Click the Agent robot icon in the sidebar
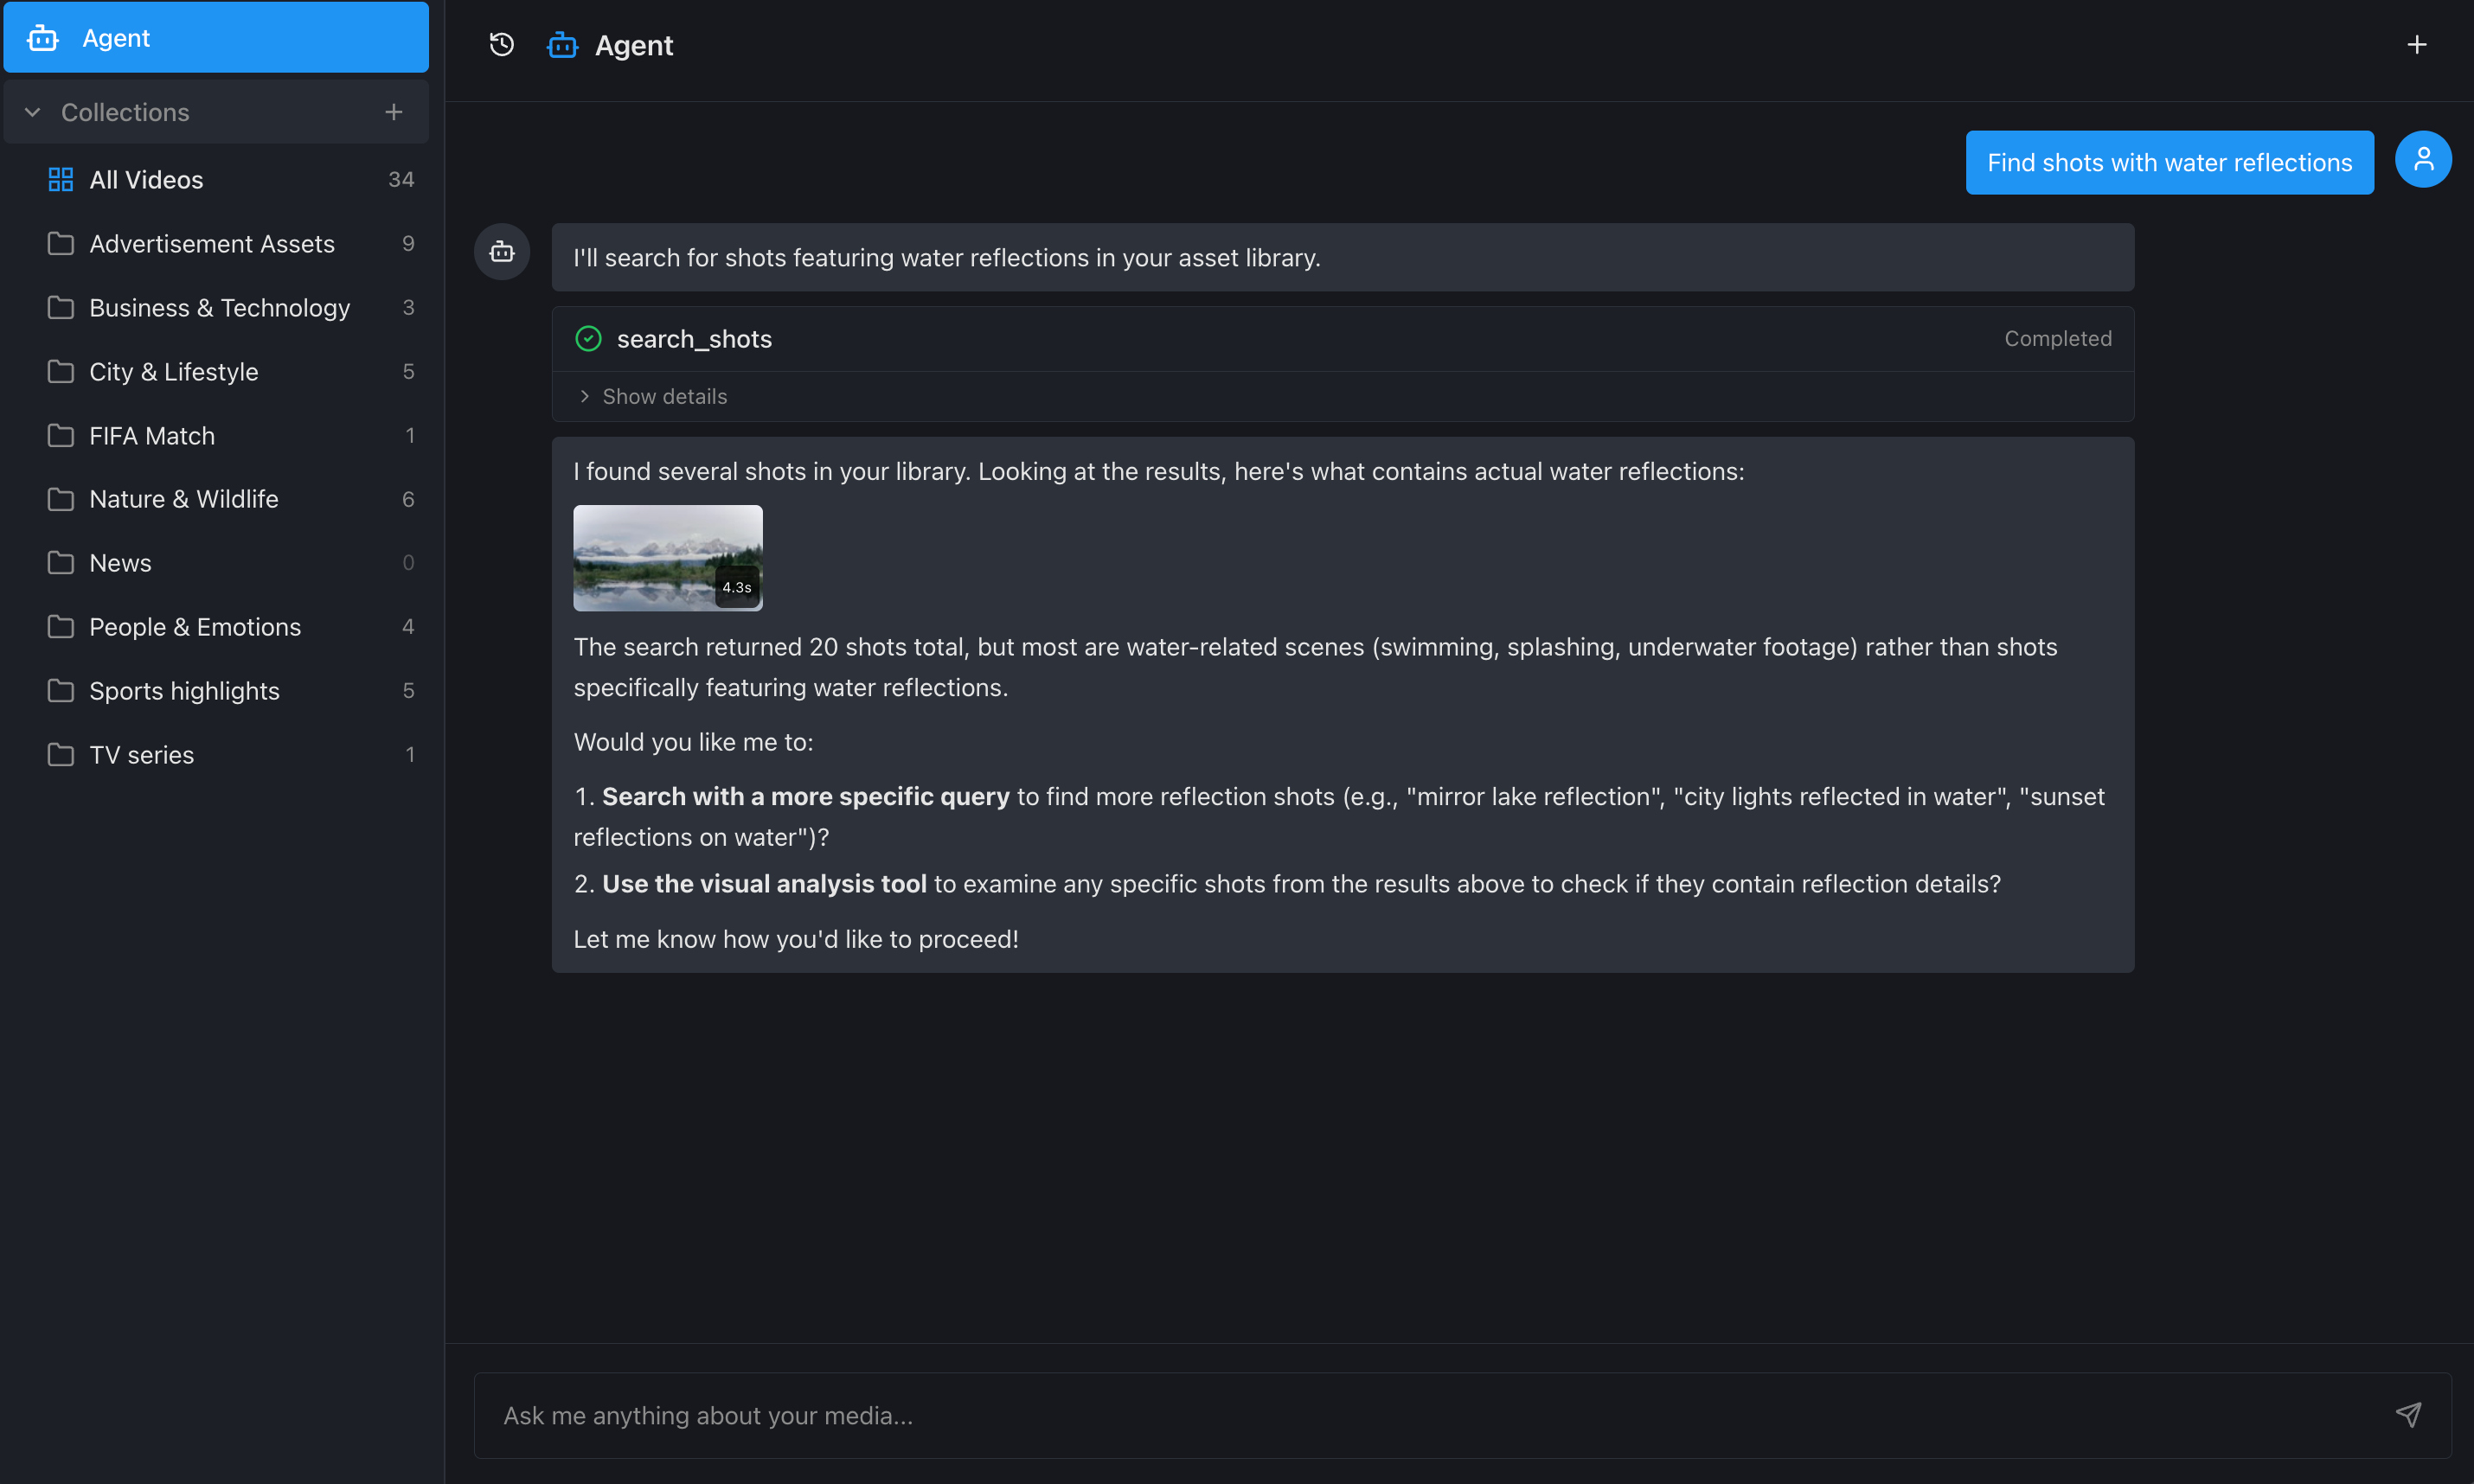This screenshot has width=2474, height=1484. (42, 37)
